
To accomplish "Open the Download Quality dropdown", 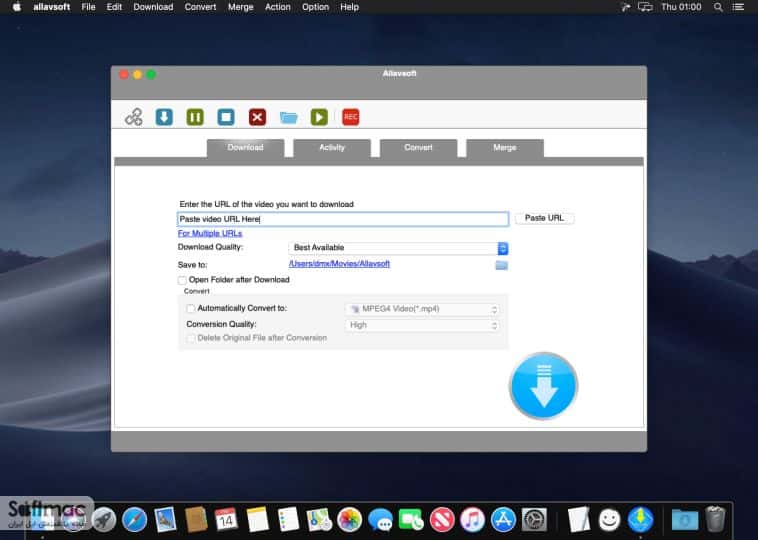I will pos(398,248).
